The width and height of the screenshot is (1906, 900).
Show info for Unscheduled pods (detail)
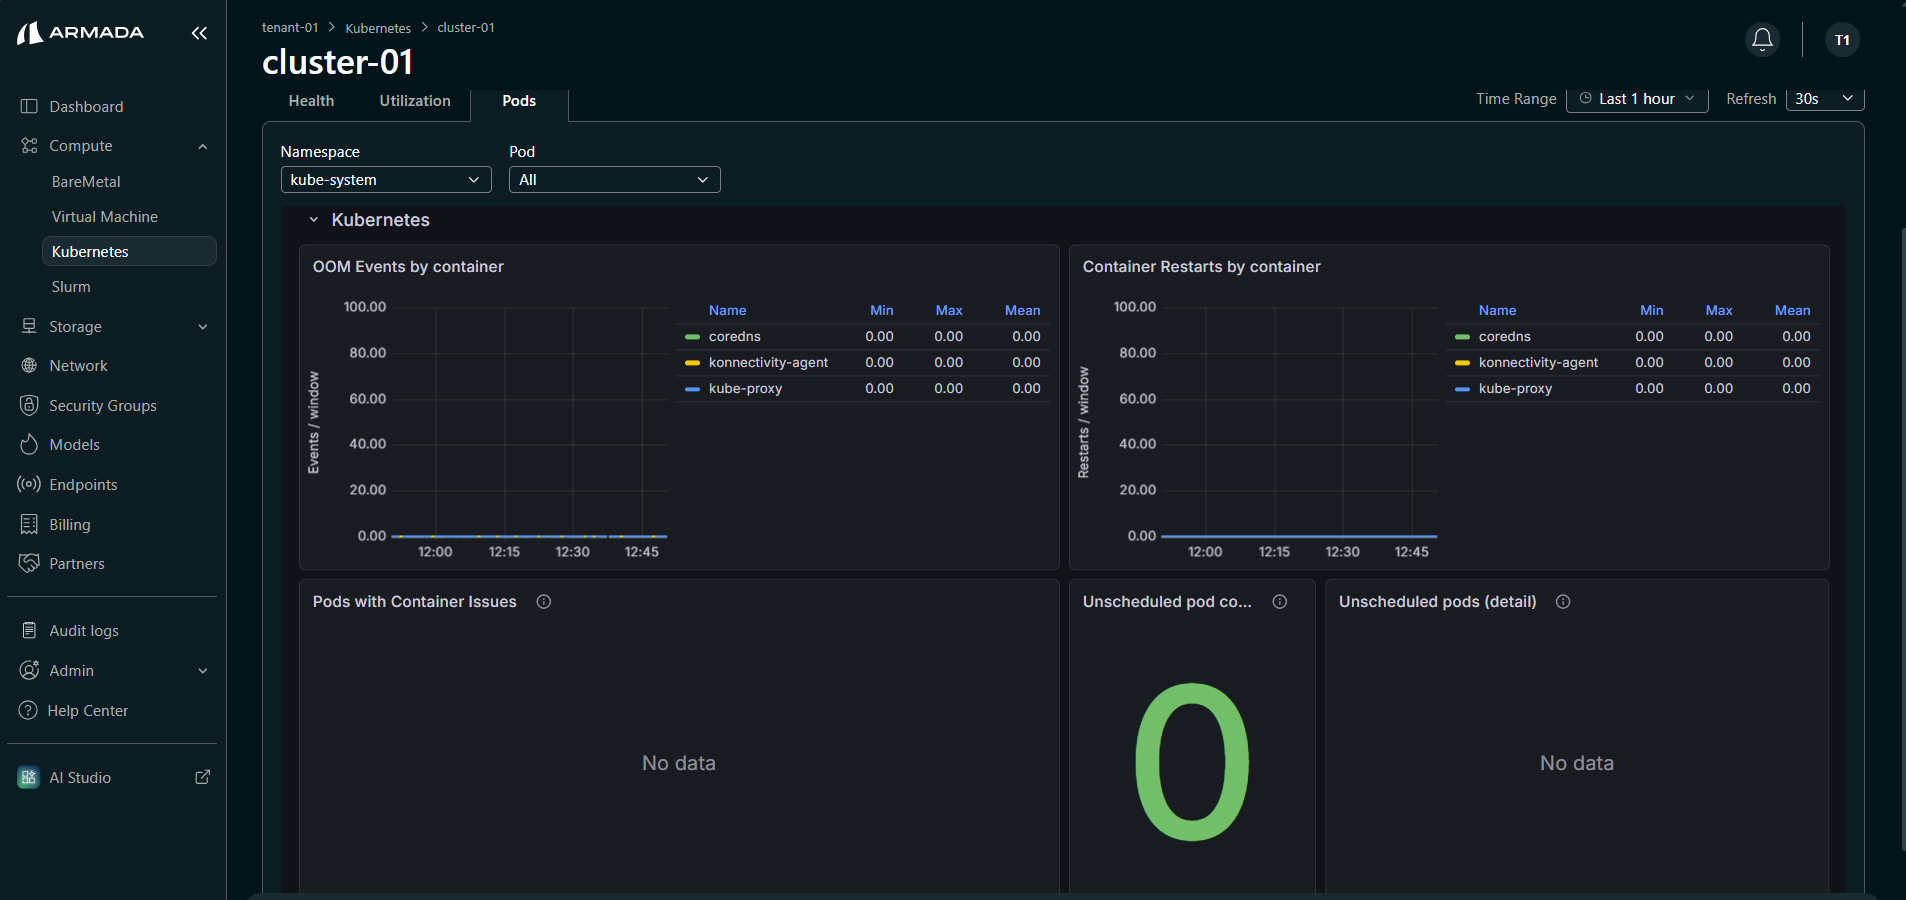[x=1563, y=602]
